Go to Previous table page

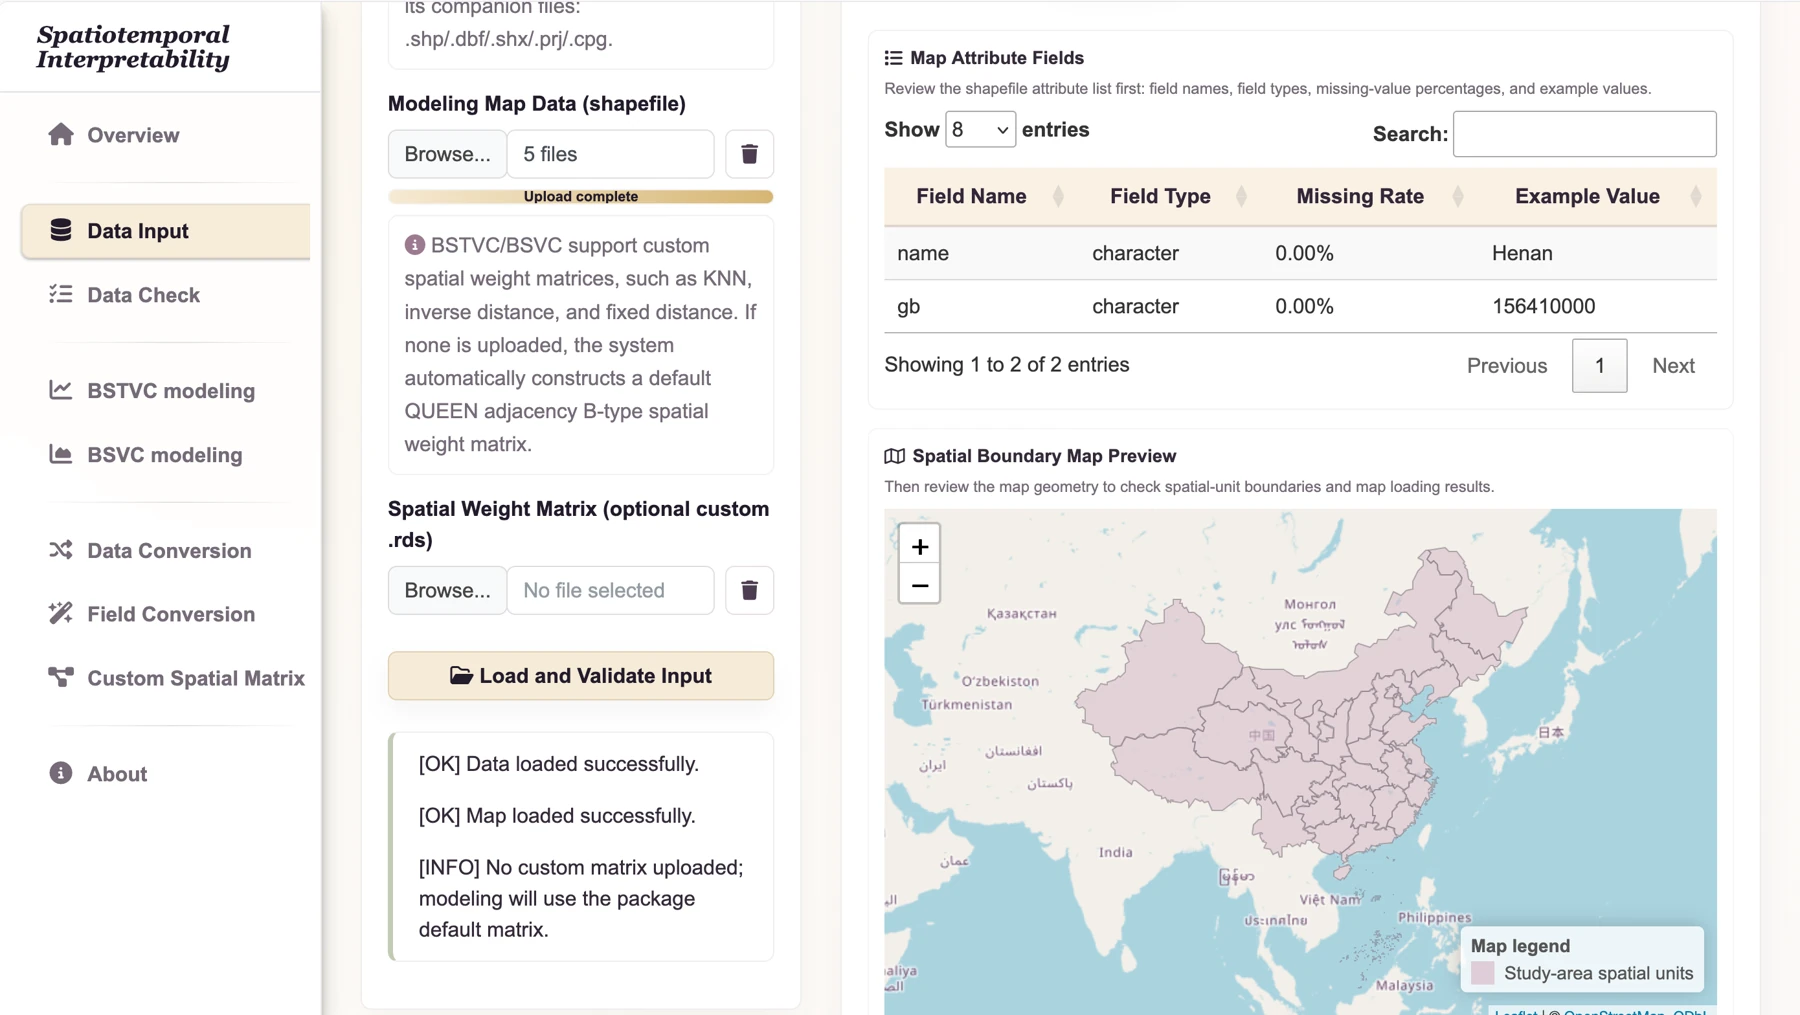coord(1507,366)
